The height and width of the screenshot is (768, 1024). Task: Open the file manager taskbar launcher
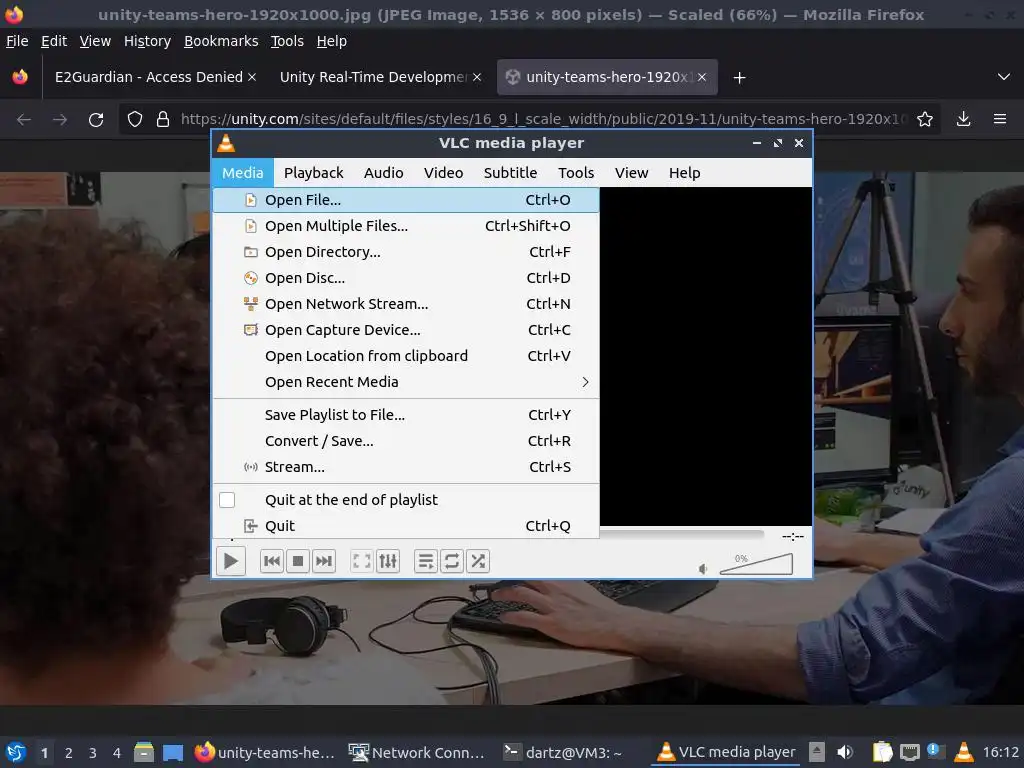click(144, 752)
